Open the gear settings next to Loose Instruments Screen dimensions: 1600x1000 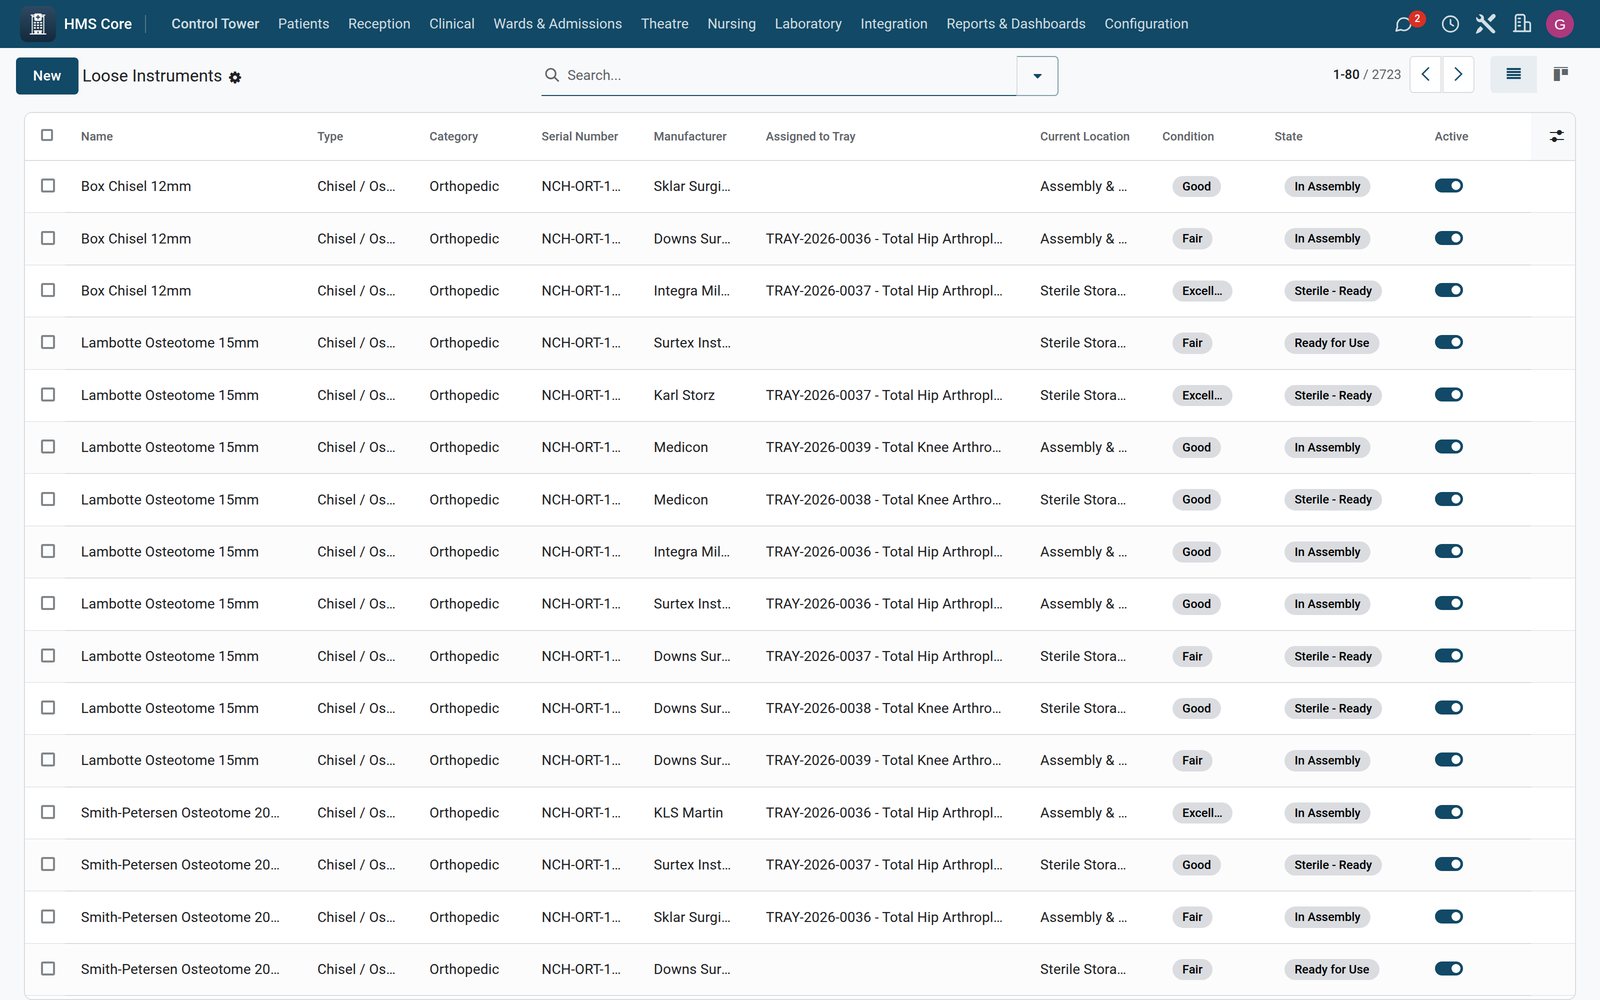point(235,77)
